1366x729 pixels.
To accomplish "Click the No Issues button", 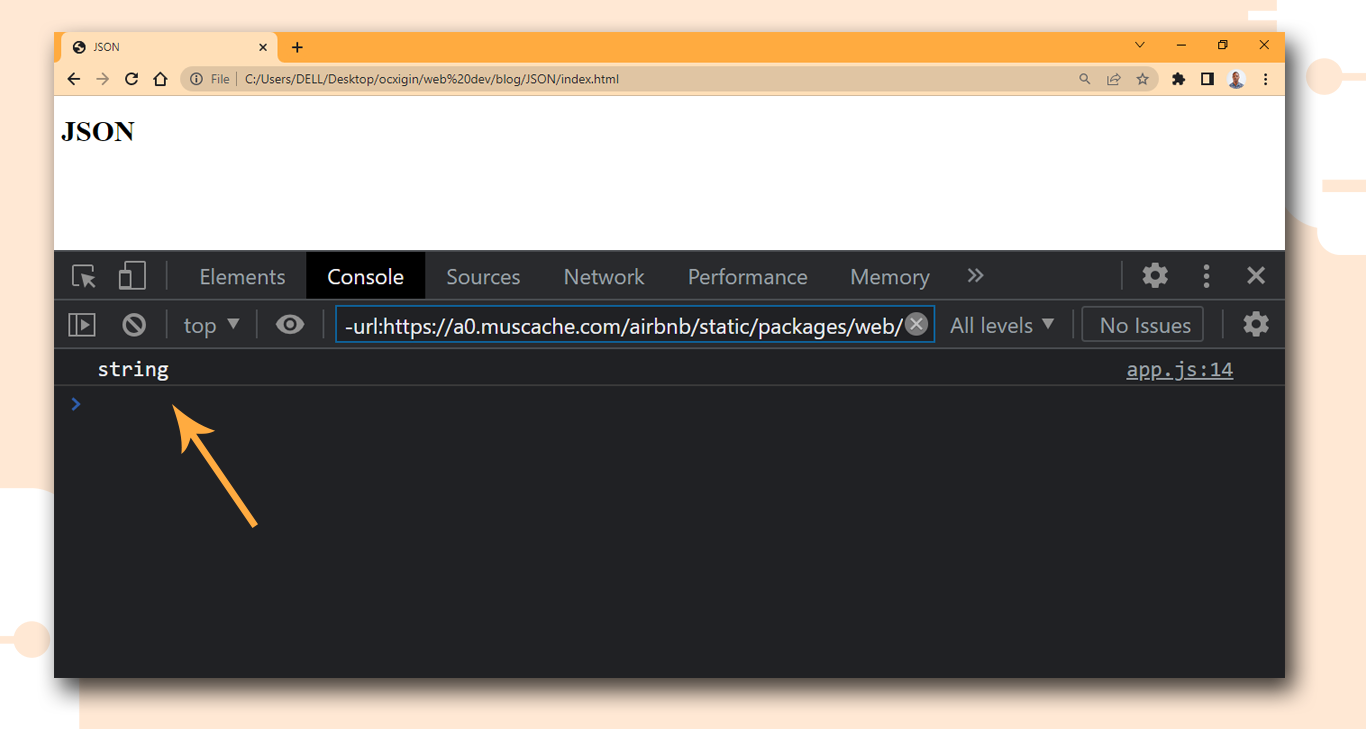I will click(x=1145, y=325).
